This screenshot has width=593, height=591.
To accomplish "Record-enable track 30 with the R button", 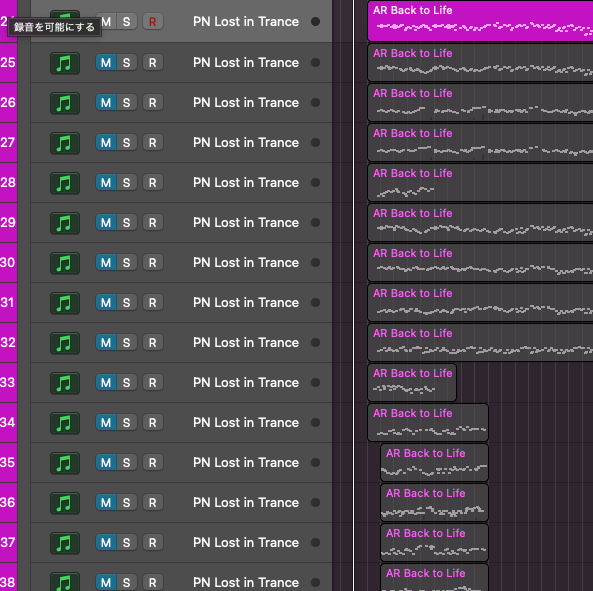I will pos(153,263).
